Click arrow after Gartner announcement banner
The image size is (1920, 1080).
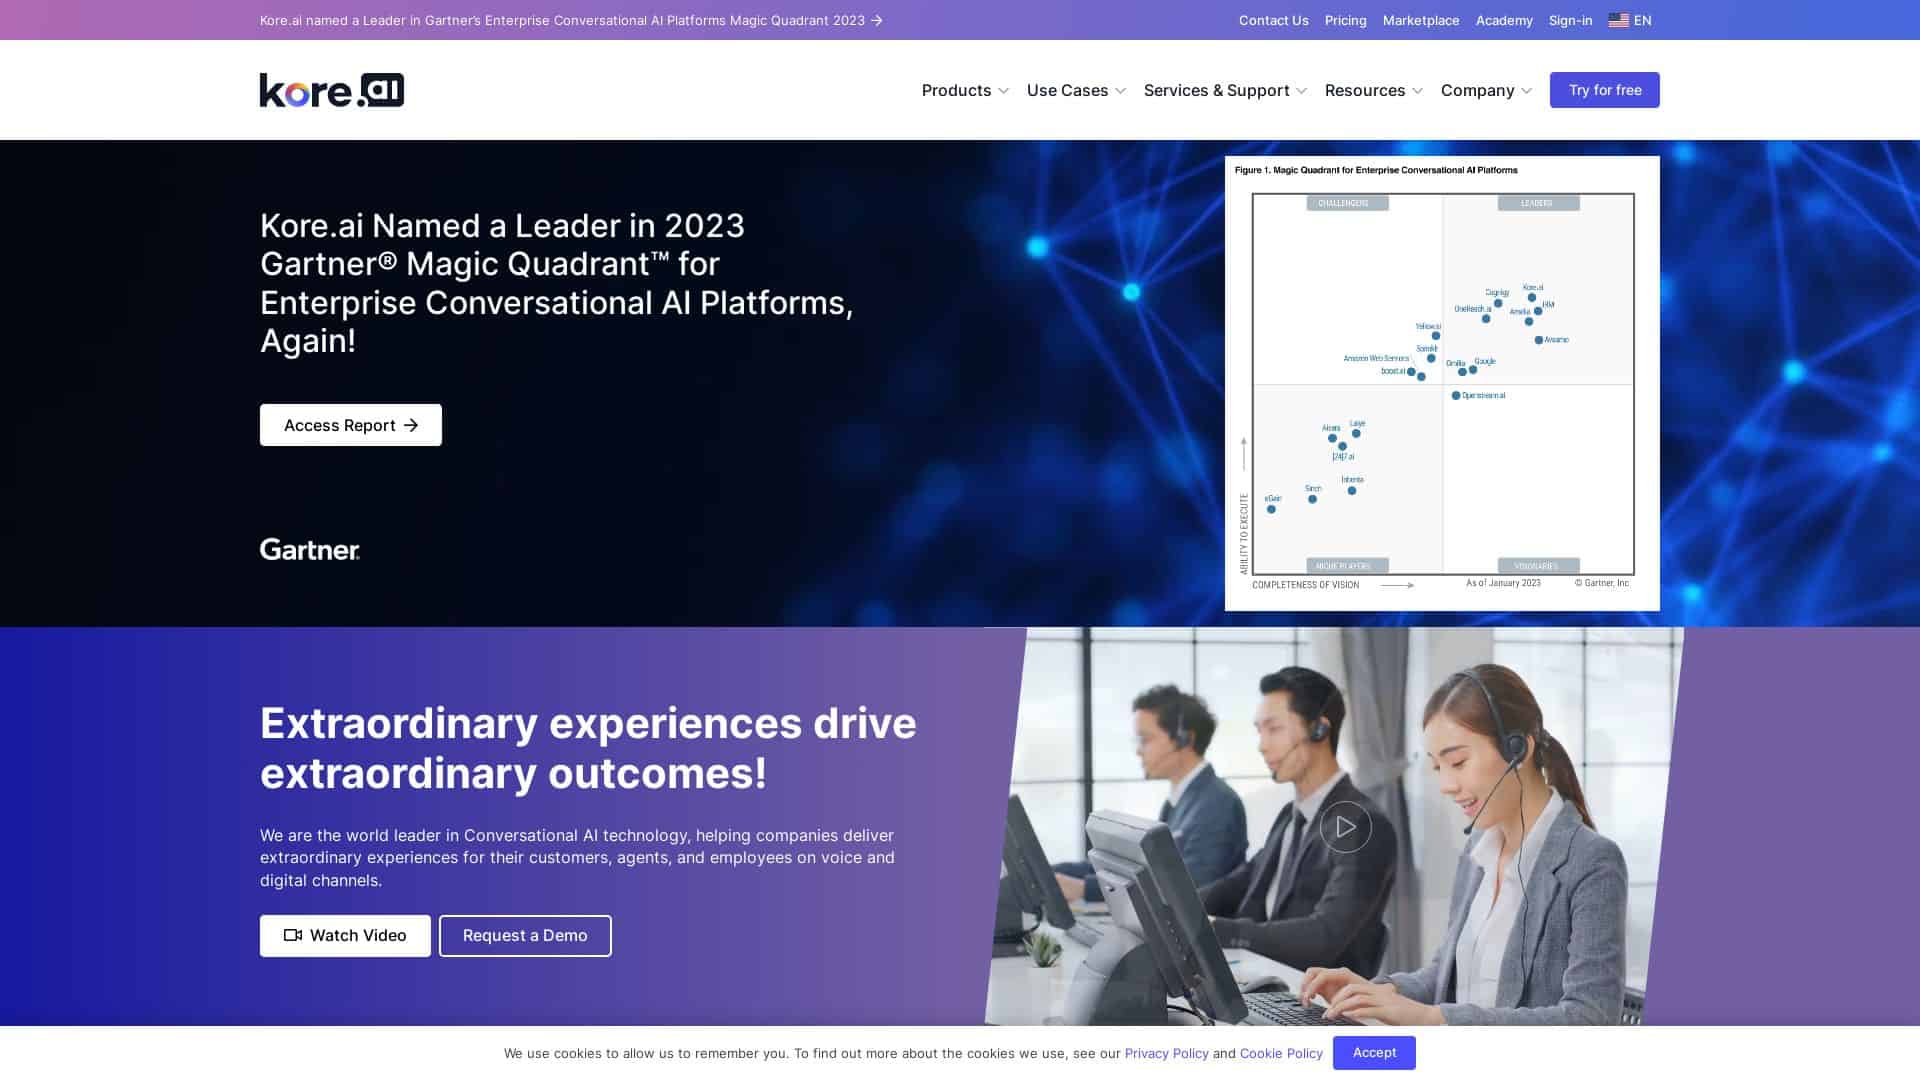coord(877,20)
